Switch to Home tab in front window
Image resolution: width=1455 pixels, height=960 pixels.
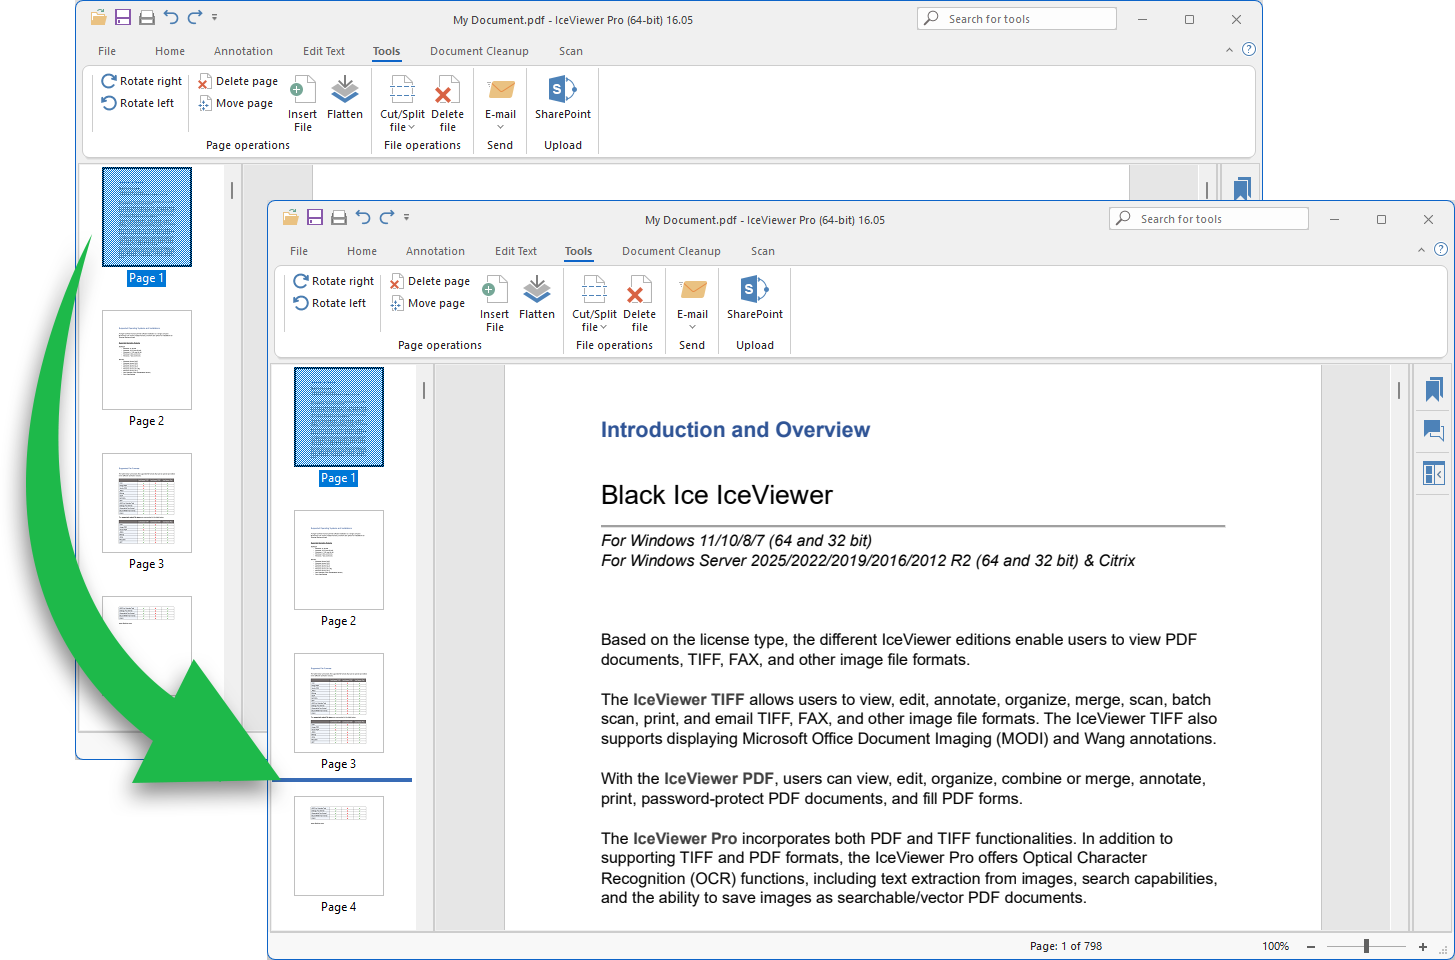pos(362,251)
